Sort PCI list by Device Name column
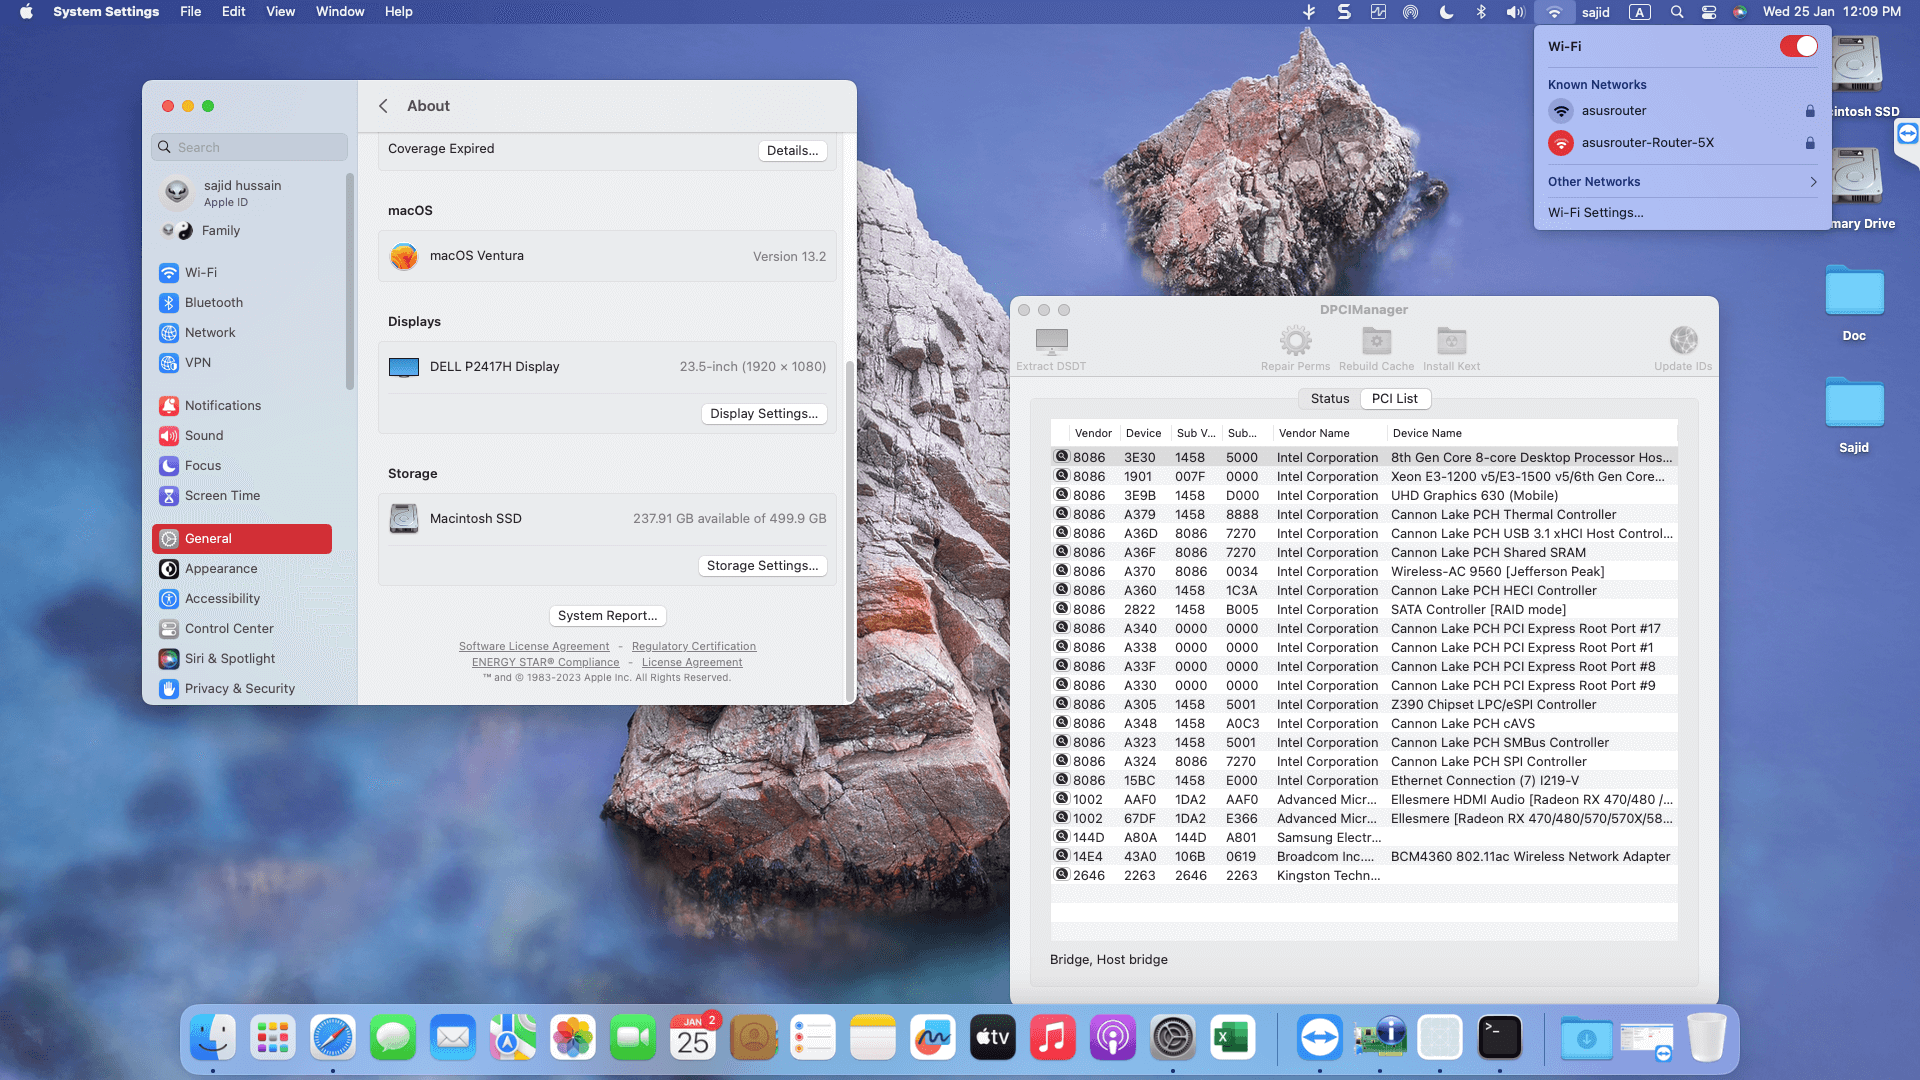The image size is (1920, 1080). coord(1531,433)
